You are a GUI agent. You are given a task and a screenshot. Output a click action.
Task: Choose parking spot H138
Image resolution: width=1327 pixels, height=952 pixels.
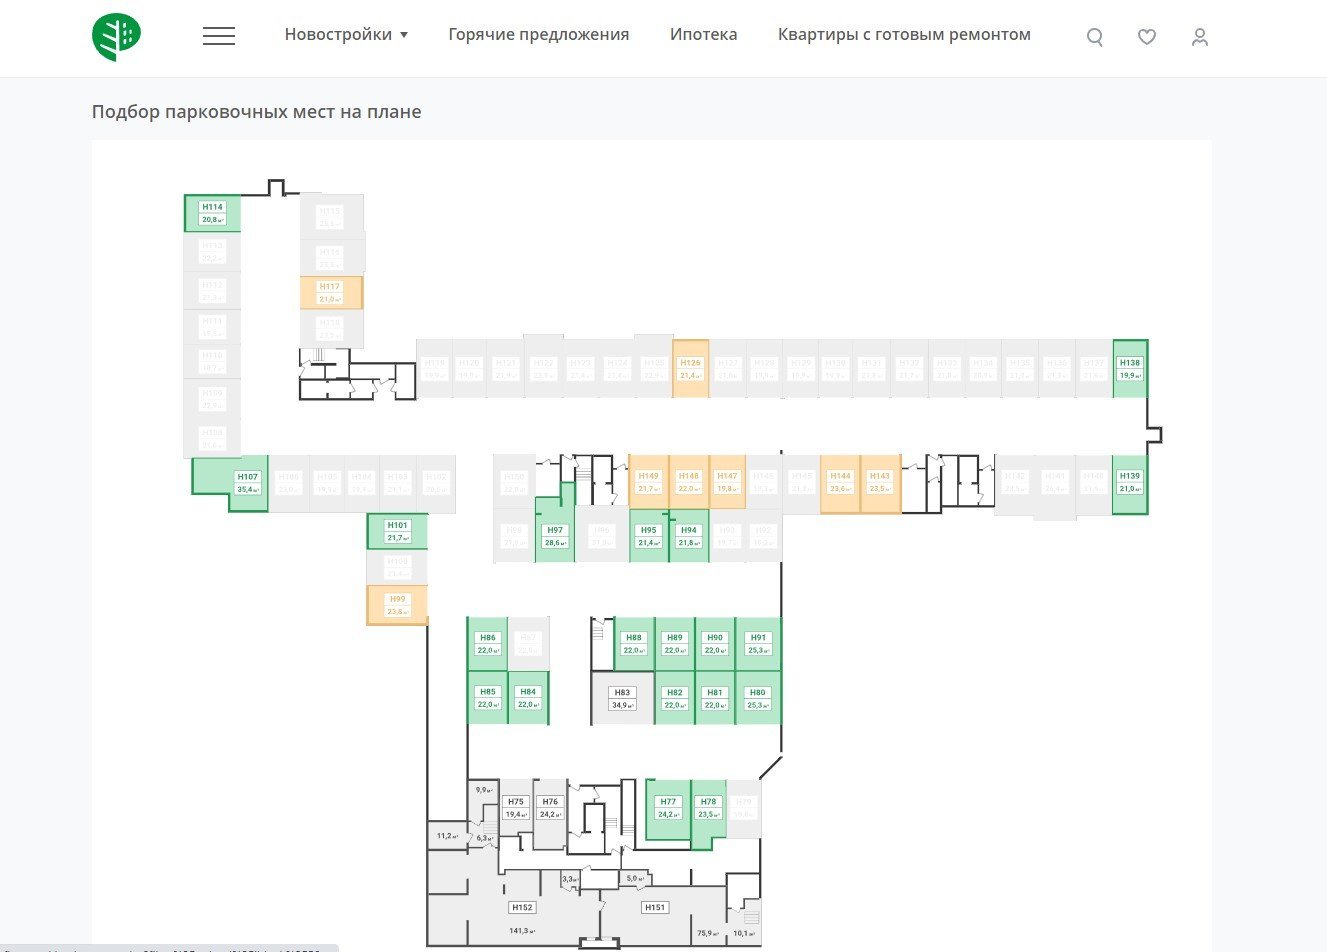(1130, 369)
